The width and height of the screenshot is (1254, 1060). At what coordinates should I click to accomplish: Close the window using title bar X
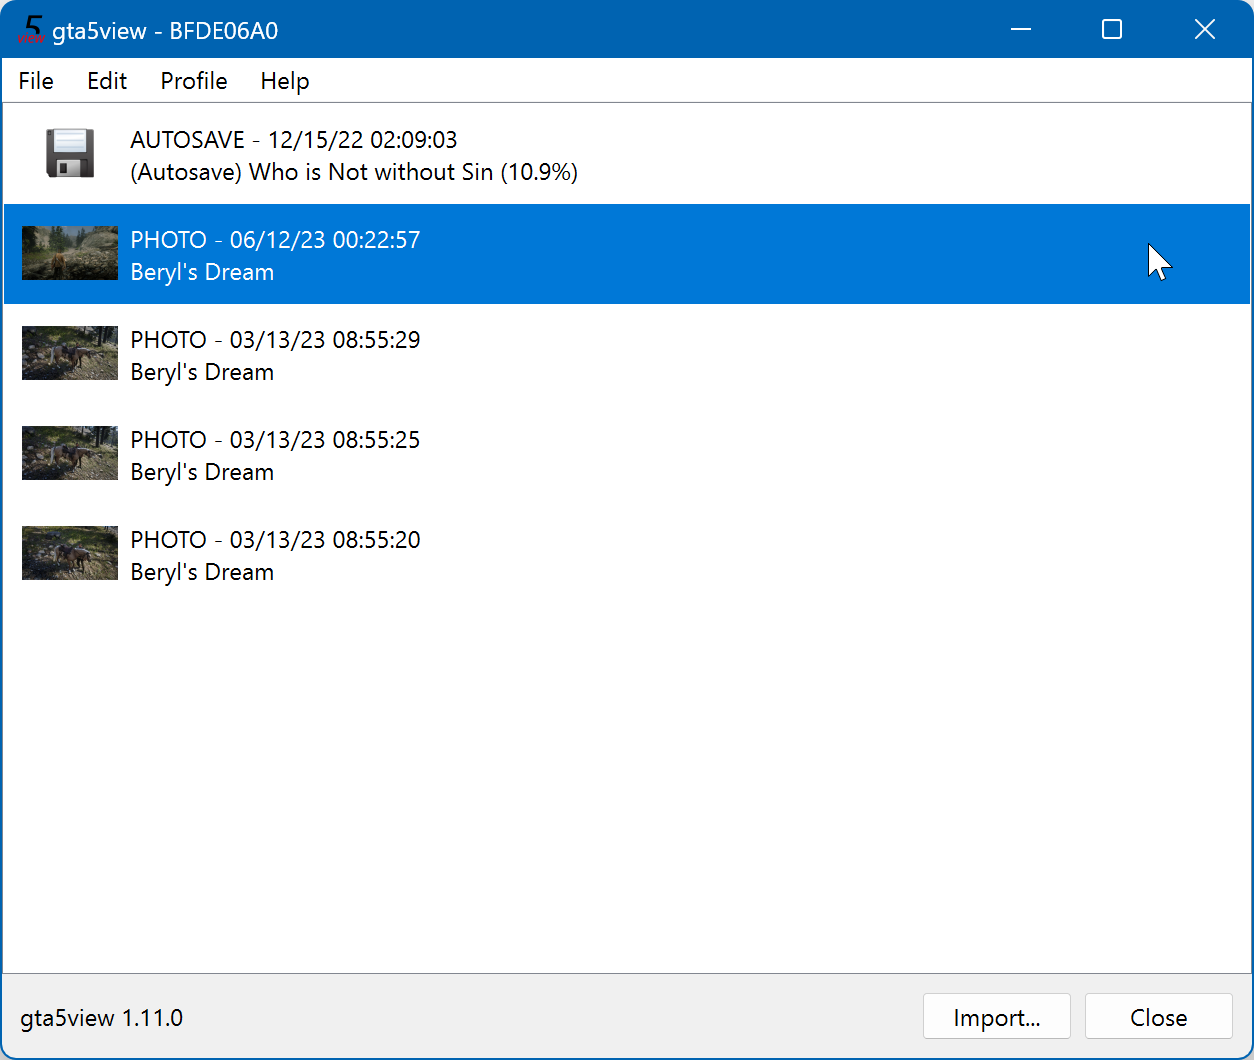(1205, 30)
